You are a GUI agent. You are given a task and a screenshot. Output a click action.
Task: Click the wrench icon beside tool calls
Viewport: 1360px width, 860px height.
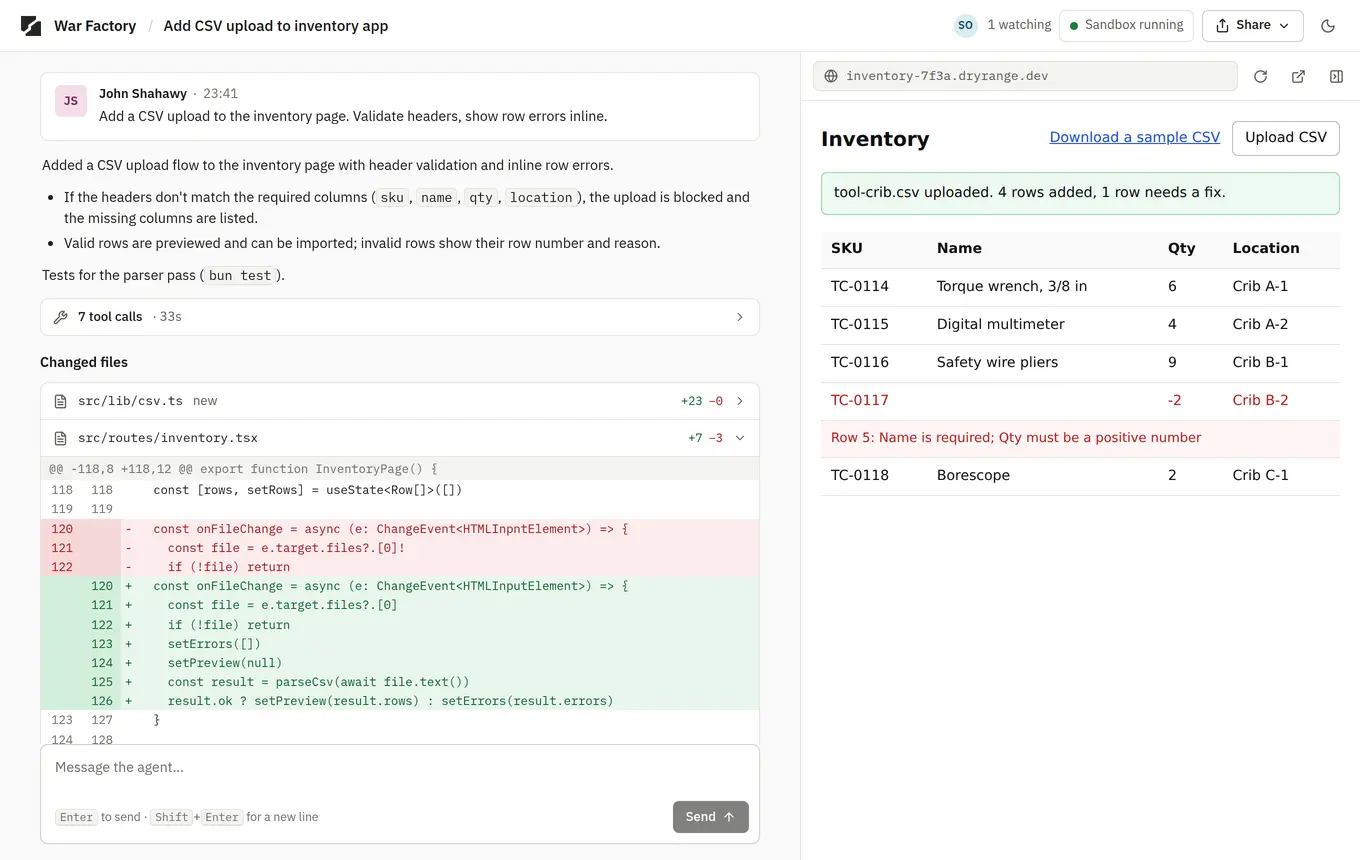click(60, 317)
